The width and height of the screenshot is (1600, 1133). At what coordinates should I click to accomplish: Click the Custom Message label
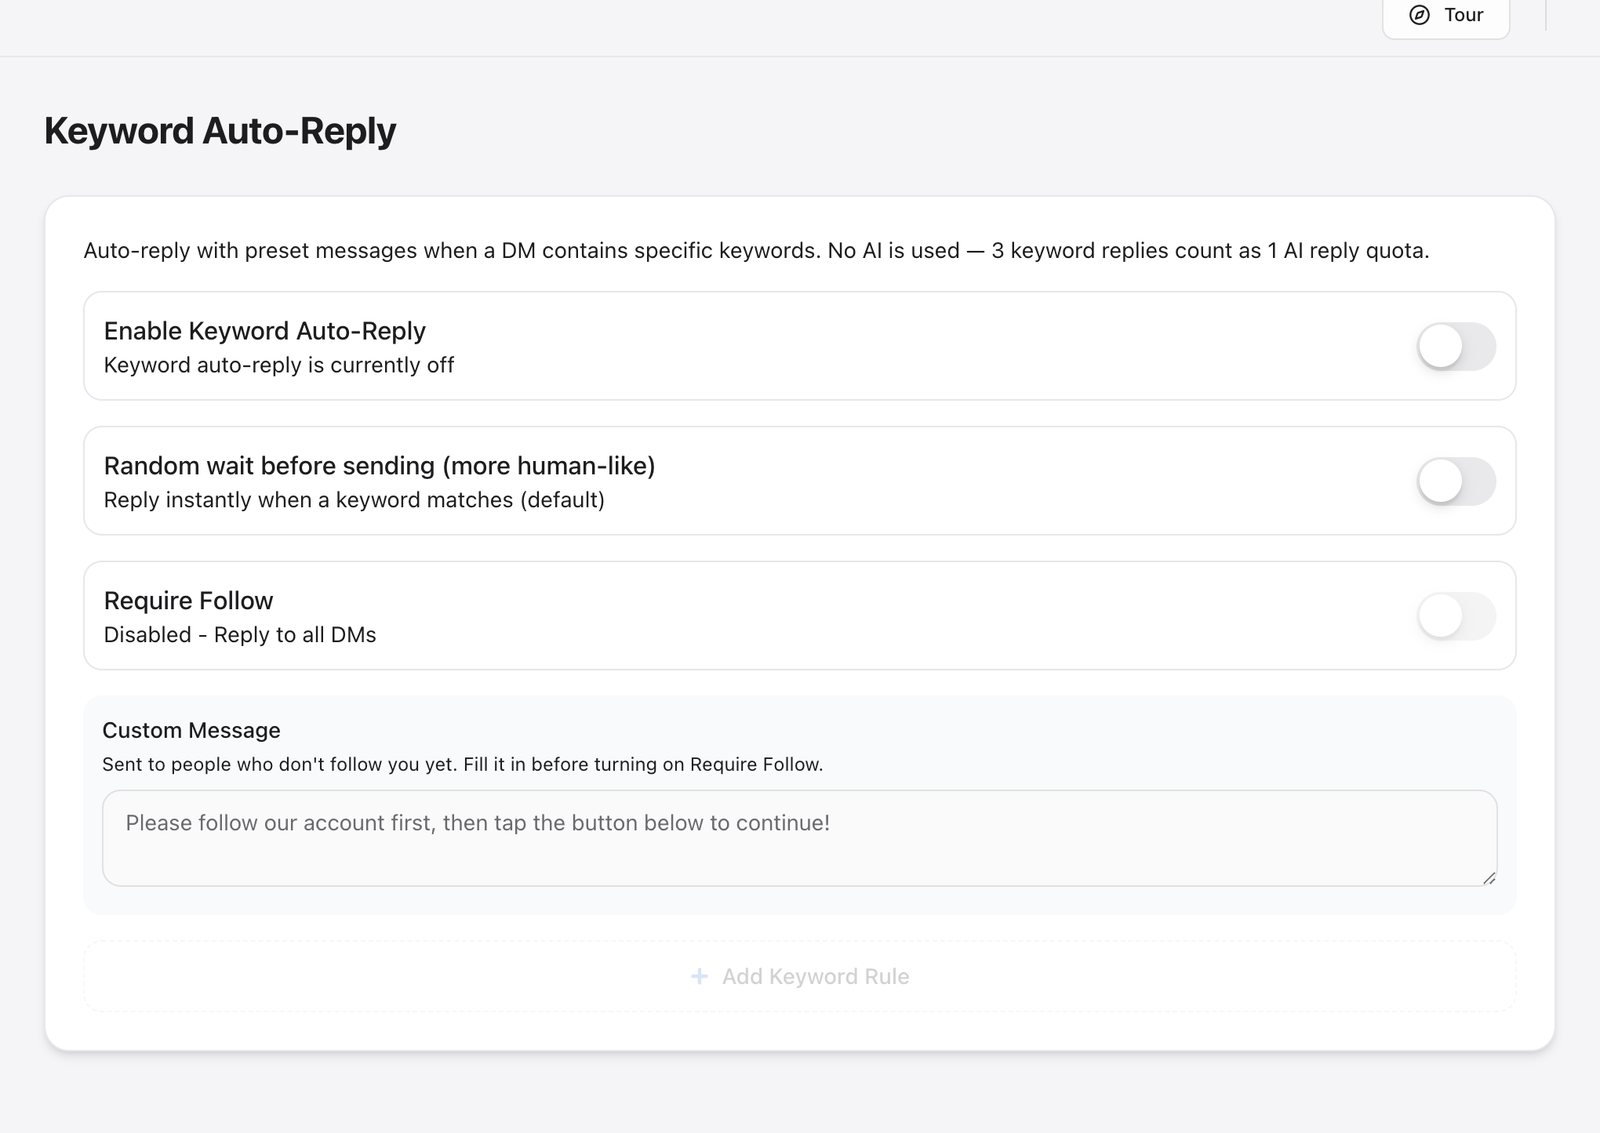[x=191, y=730]
